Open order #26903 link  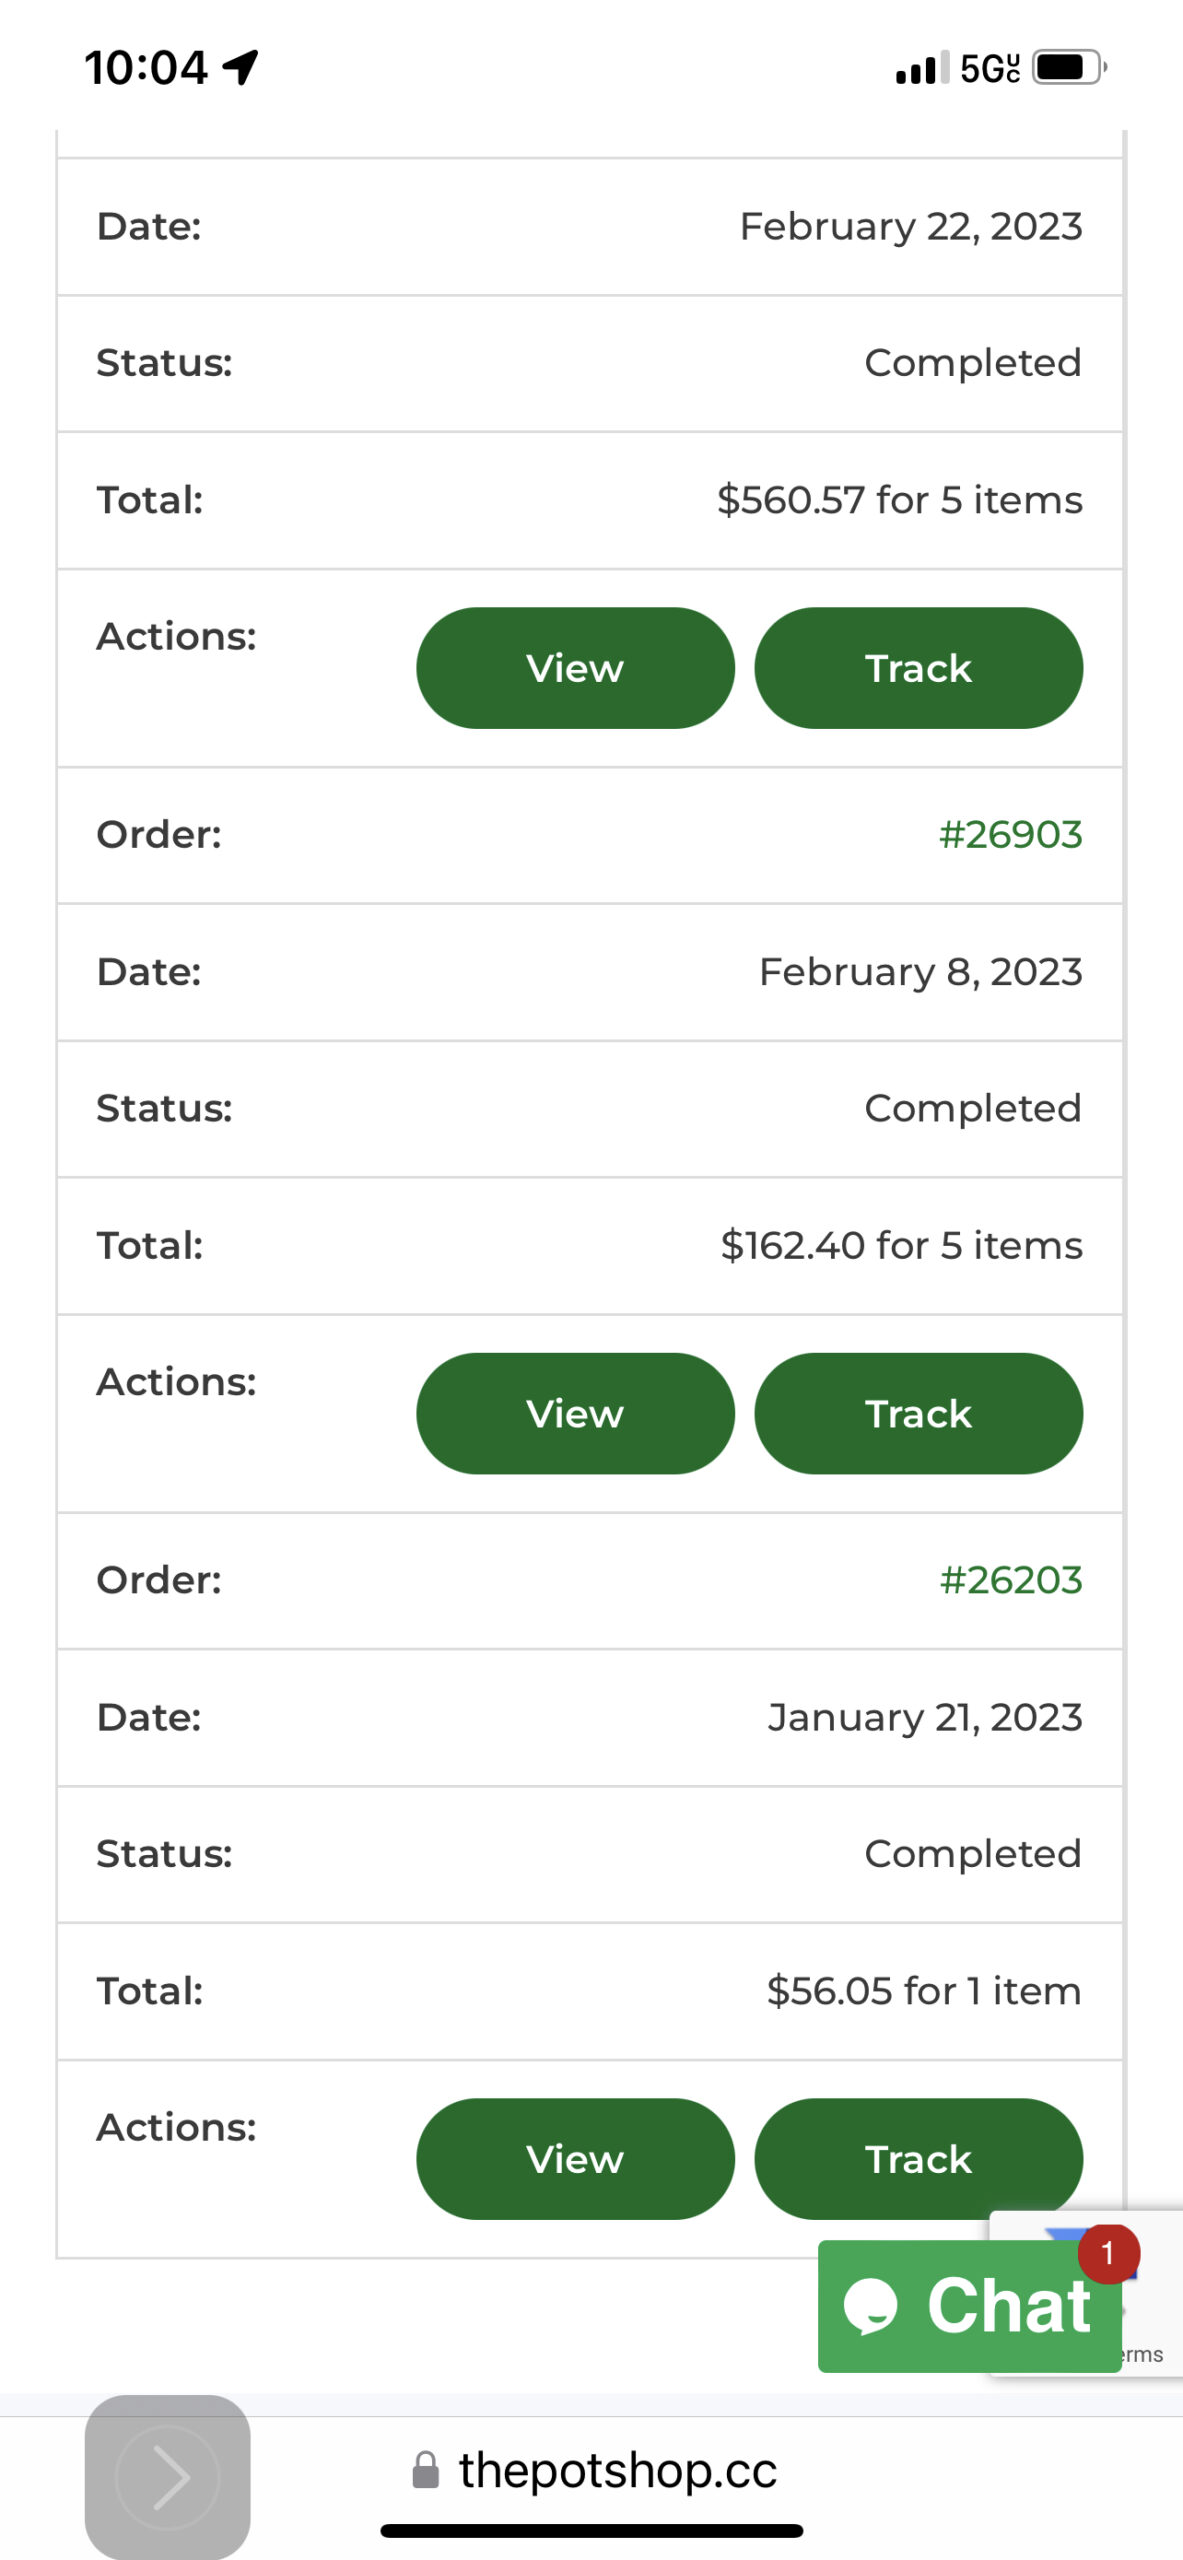pyautogui.click(x=1010, y=835)
